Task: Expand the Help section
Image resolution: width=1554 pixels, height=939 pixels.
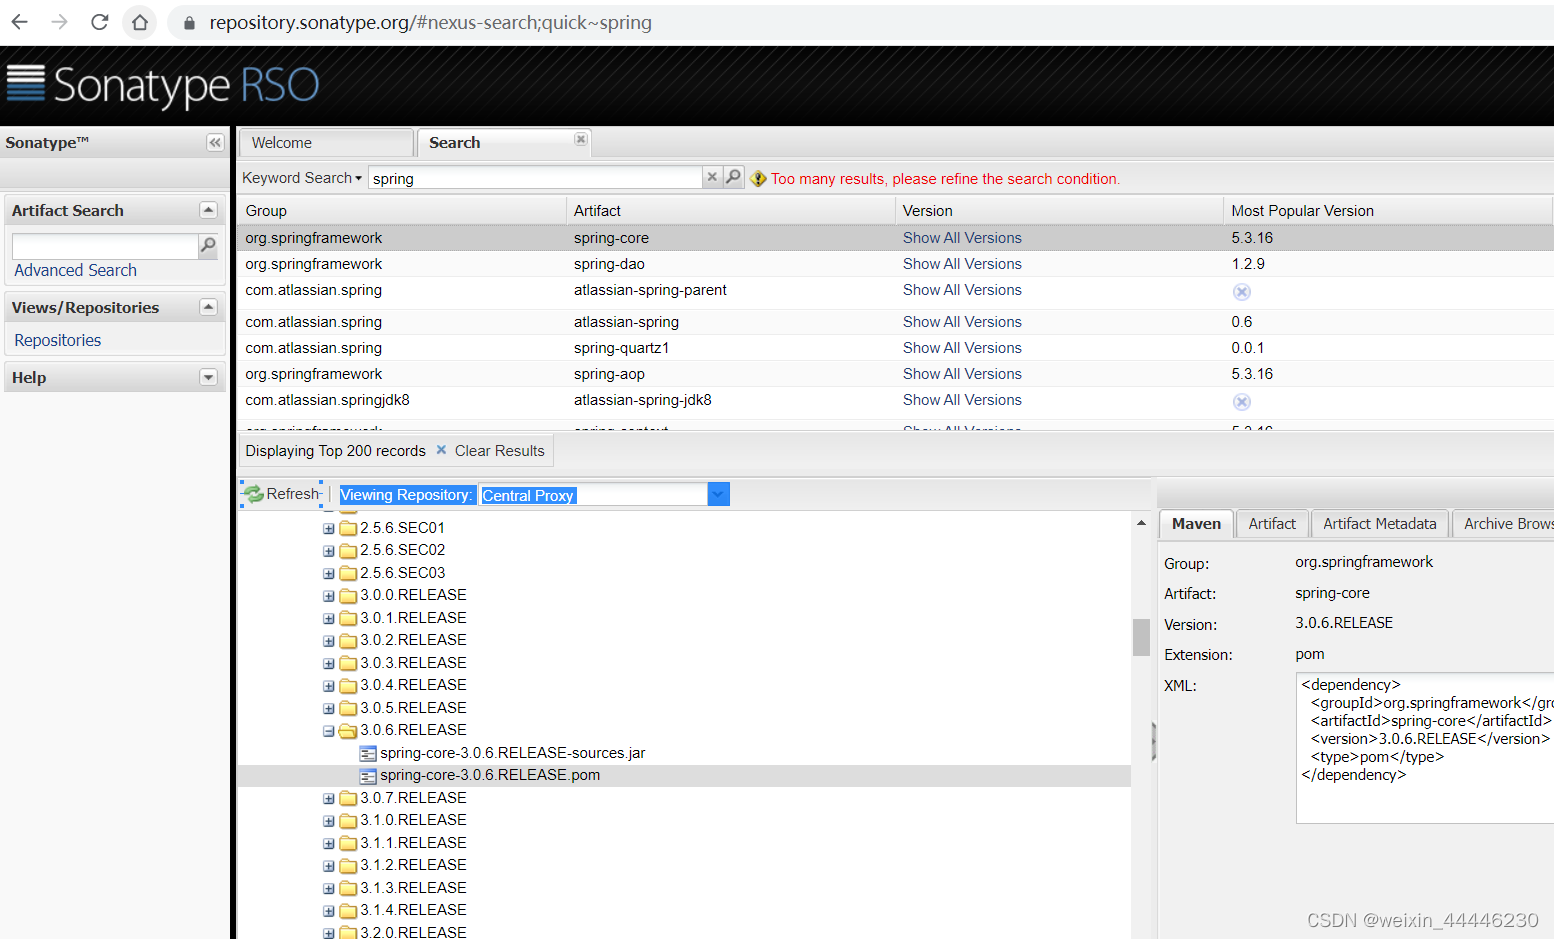Action: (x=208, y=377)
